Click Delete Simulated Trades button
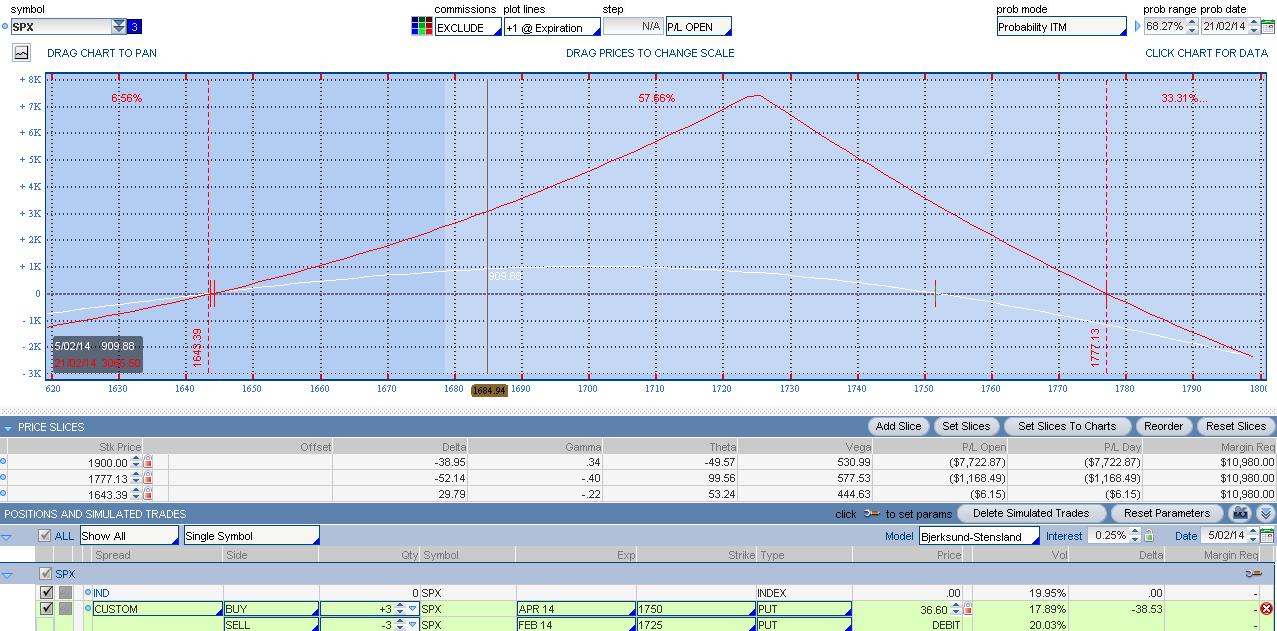This screenshot has width=1277, height=631. click(x=1030, y=513)
